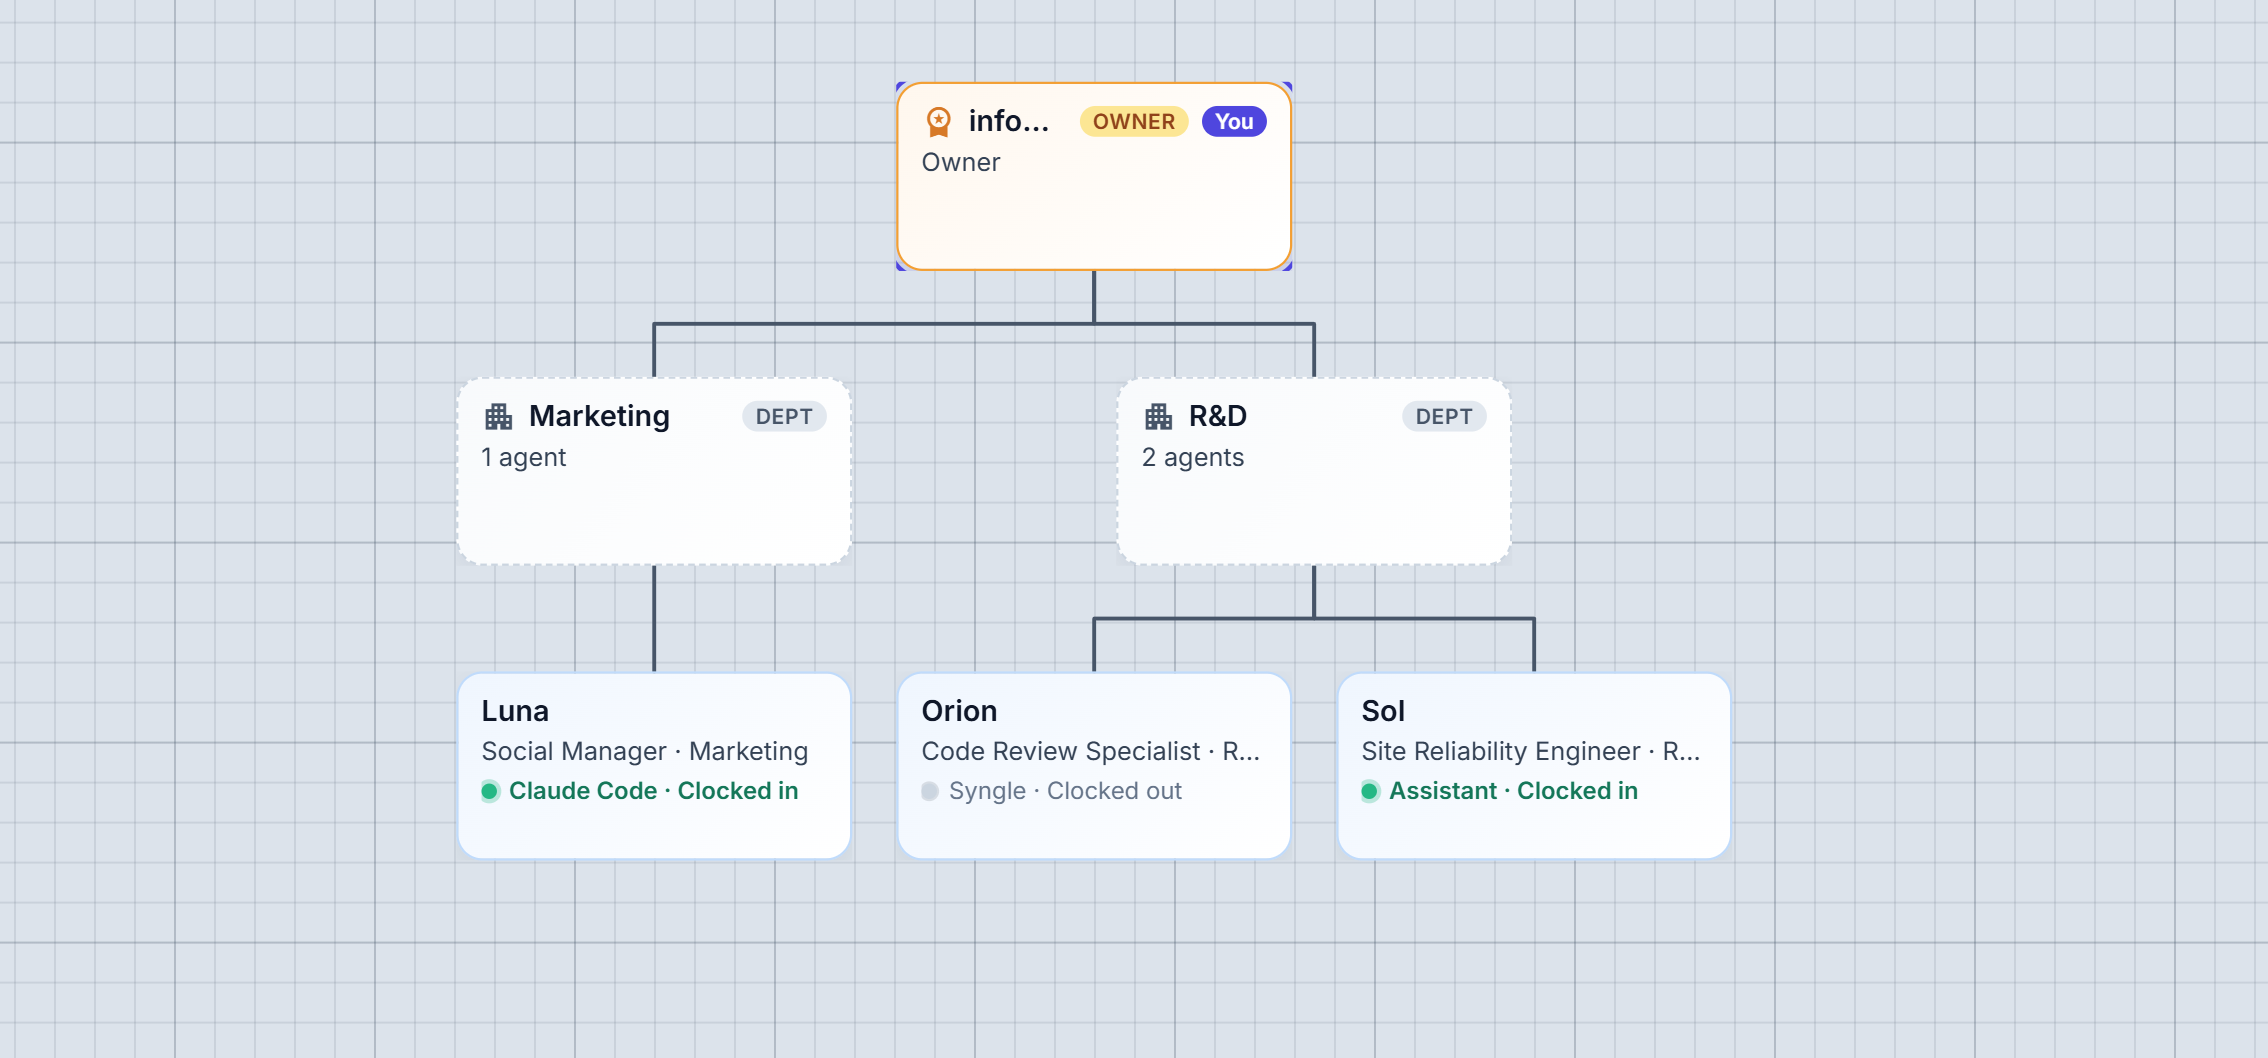Screen dimensions: 2268x1058
Task: Click the owner award ribbon icon
Action: point(938,122)
